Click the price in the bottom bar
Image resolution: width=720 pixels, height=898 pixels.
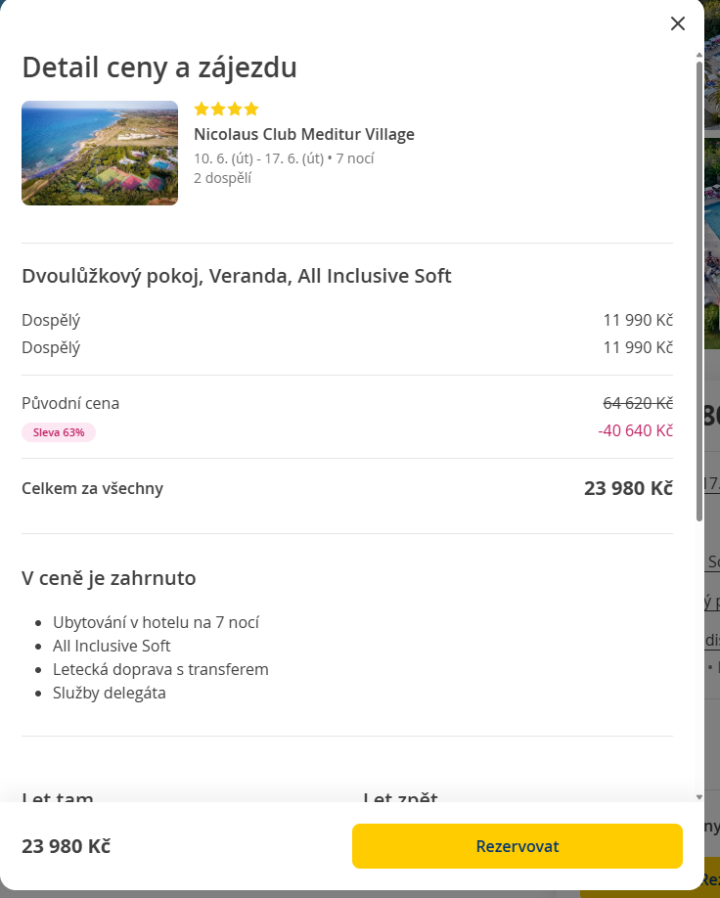66,846
